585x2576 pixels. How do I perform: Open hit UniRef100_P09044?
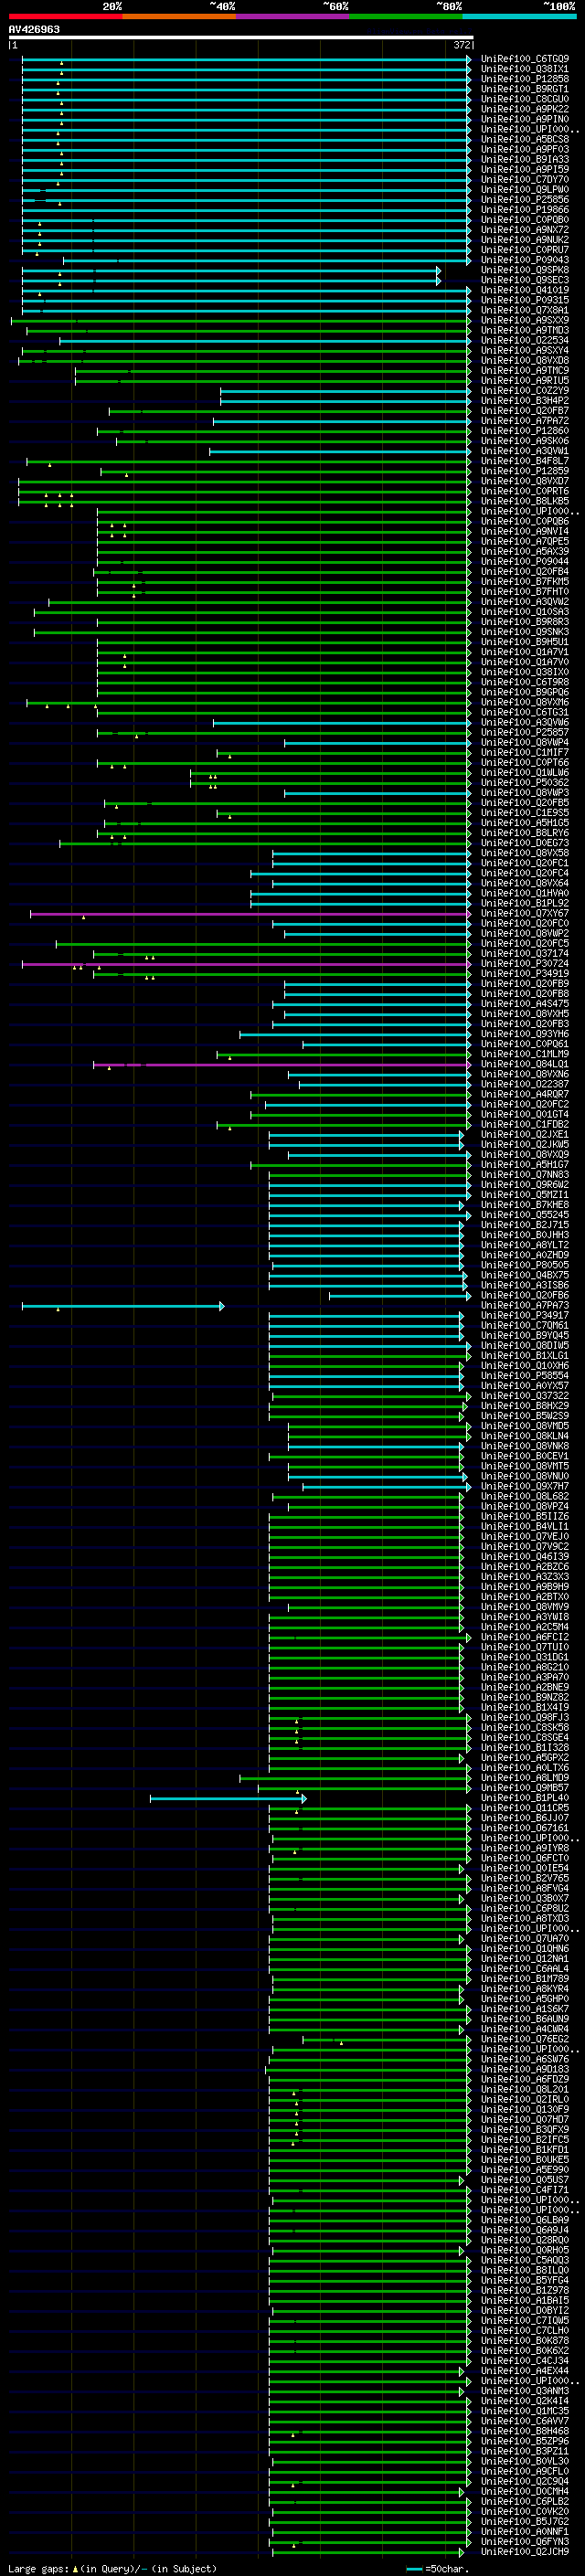pos(524,562)
